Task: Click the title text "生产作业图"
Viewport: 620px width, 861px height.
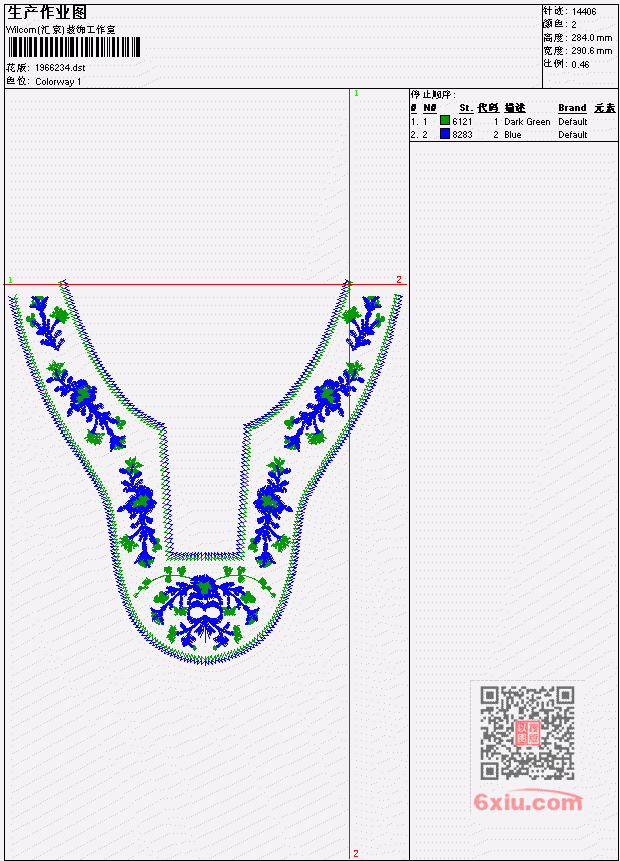Action: click(x=47, y=12)
